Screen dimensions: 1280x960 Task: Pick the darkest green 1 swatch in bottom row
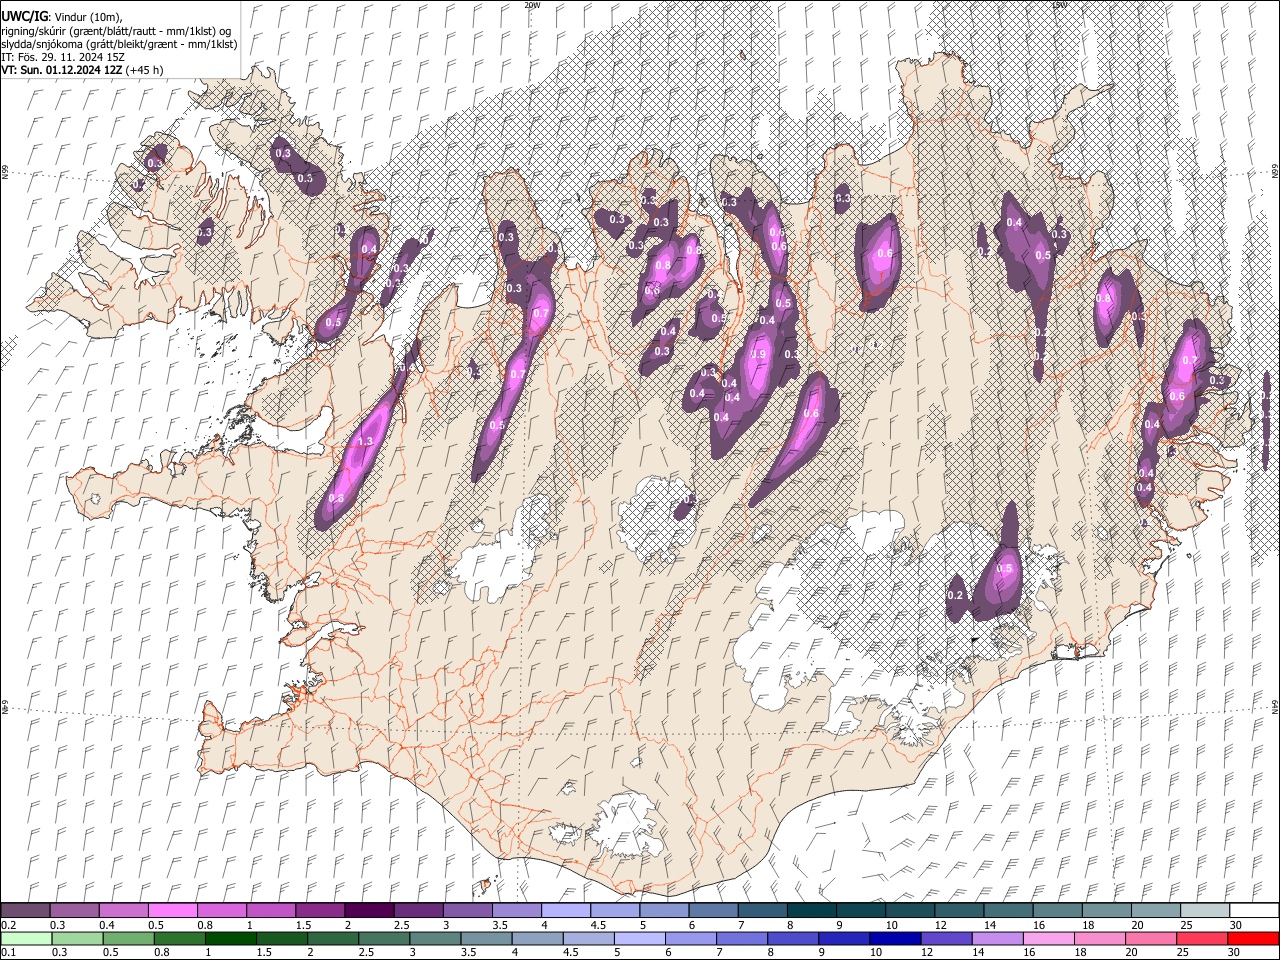[x=230, y=938]
